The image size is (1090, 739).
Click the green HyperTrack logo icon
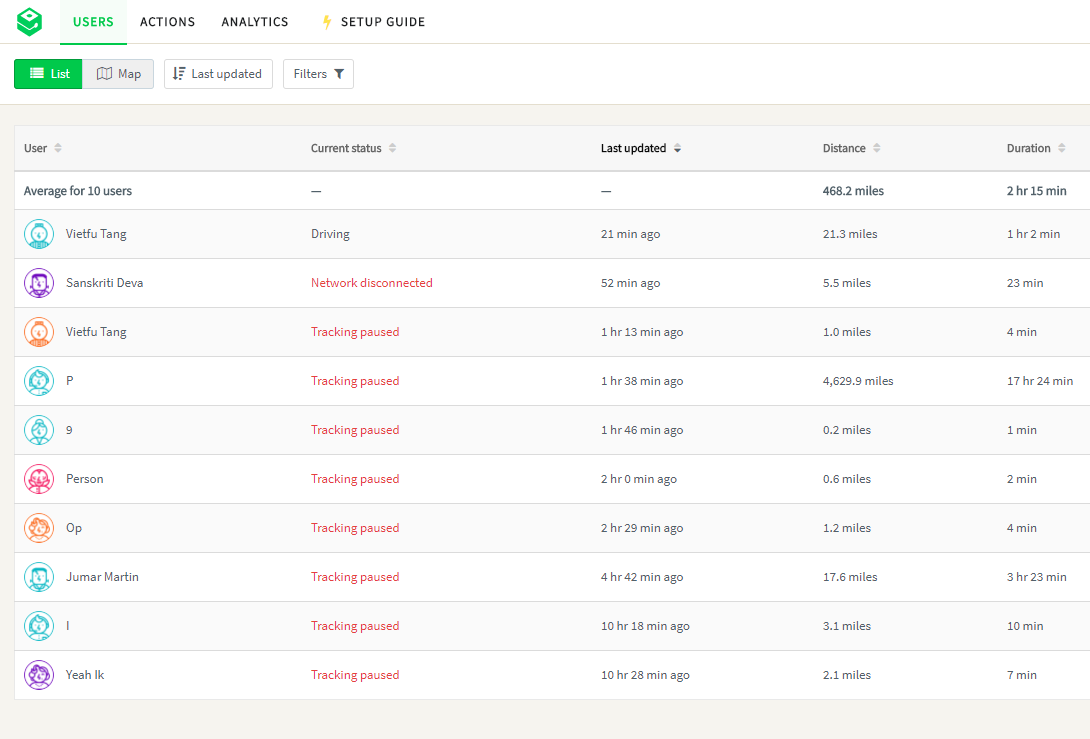[x=30, y=22]
